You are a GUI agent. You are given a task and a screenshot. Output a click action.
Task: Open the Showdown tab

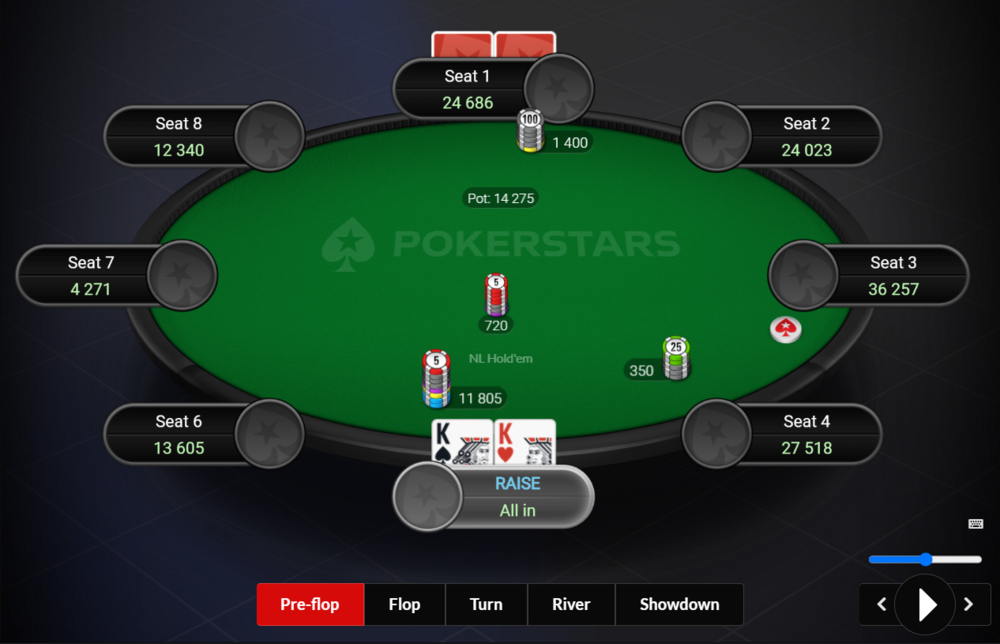679,604
